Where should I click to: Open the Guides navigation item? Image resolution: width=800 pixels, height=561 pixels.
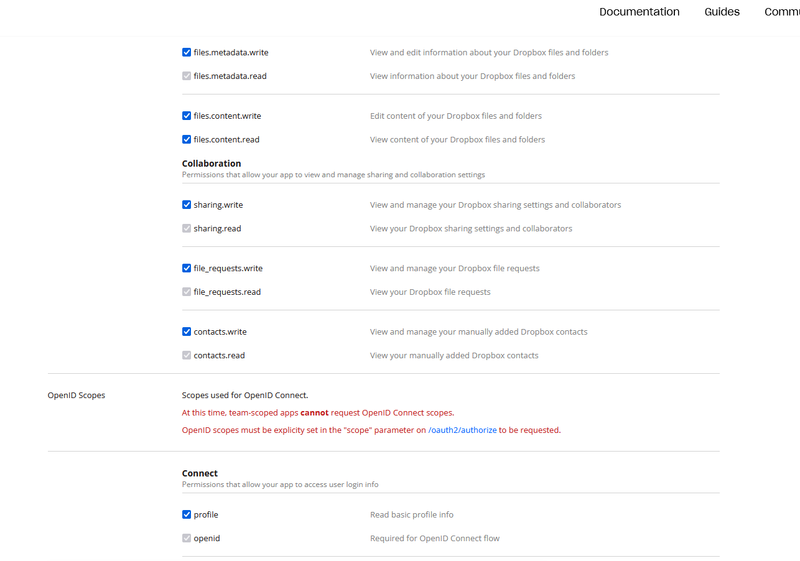coord(722,12)
